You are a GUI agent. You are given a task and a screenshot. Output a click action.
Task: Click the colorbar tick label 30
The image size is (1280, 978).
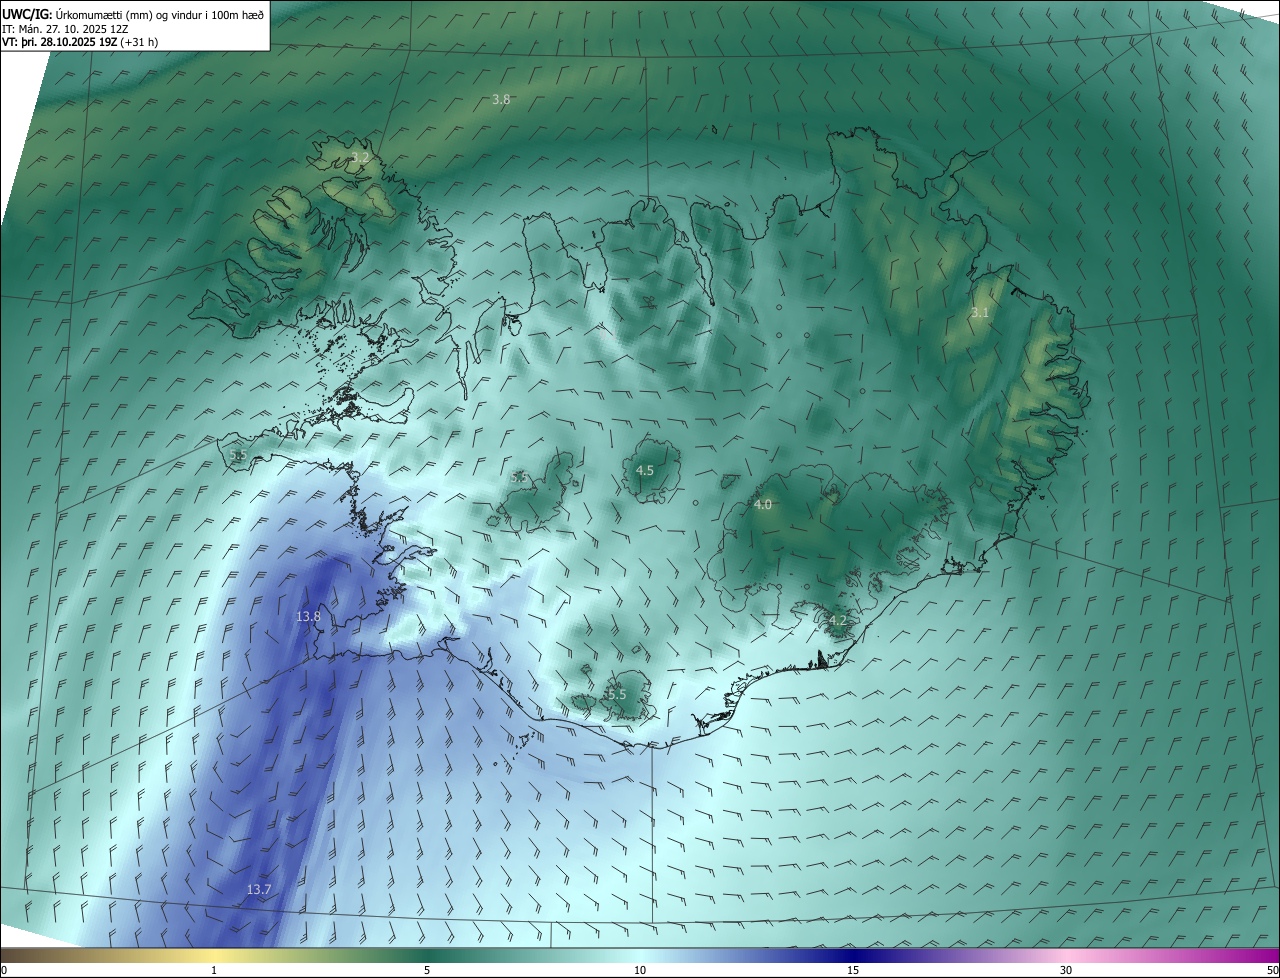pyautogui.click(x=1065, y=970)
